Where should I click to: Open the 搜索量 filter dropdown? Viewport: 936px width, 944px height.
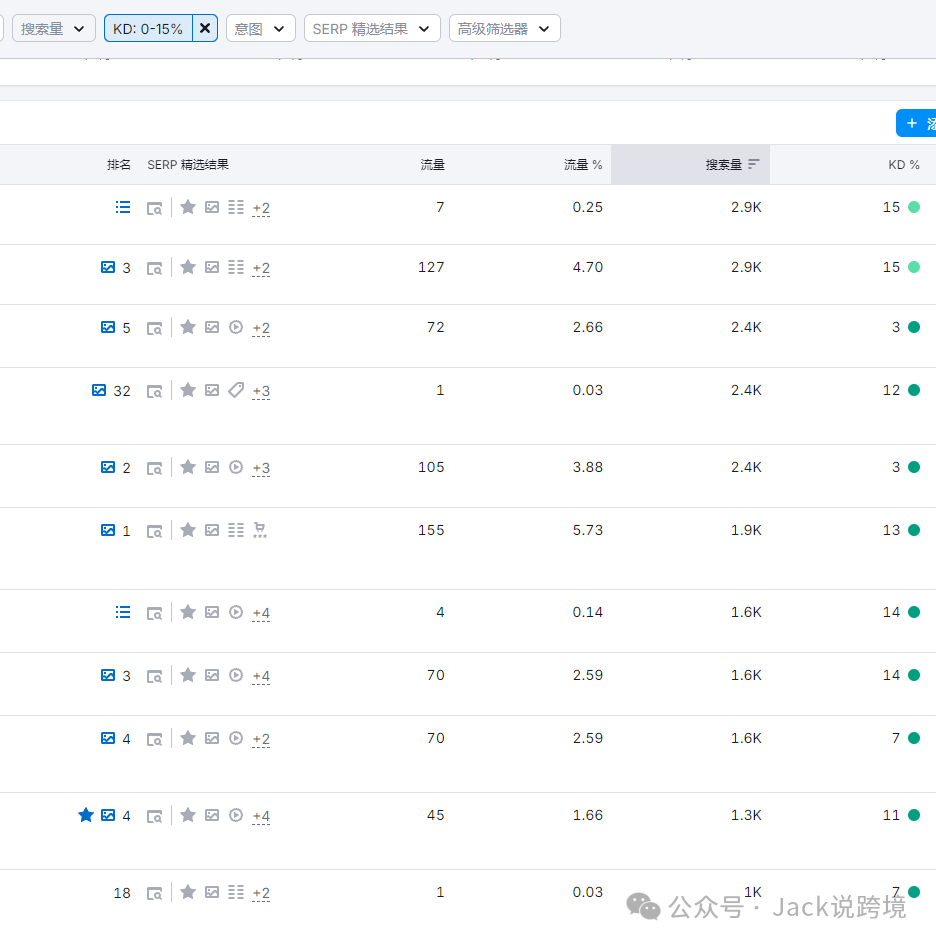54,28
